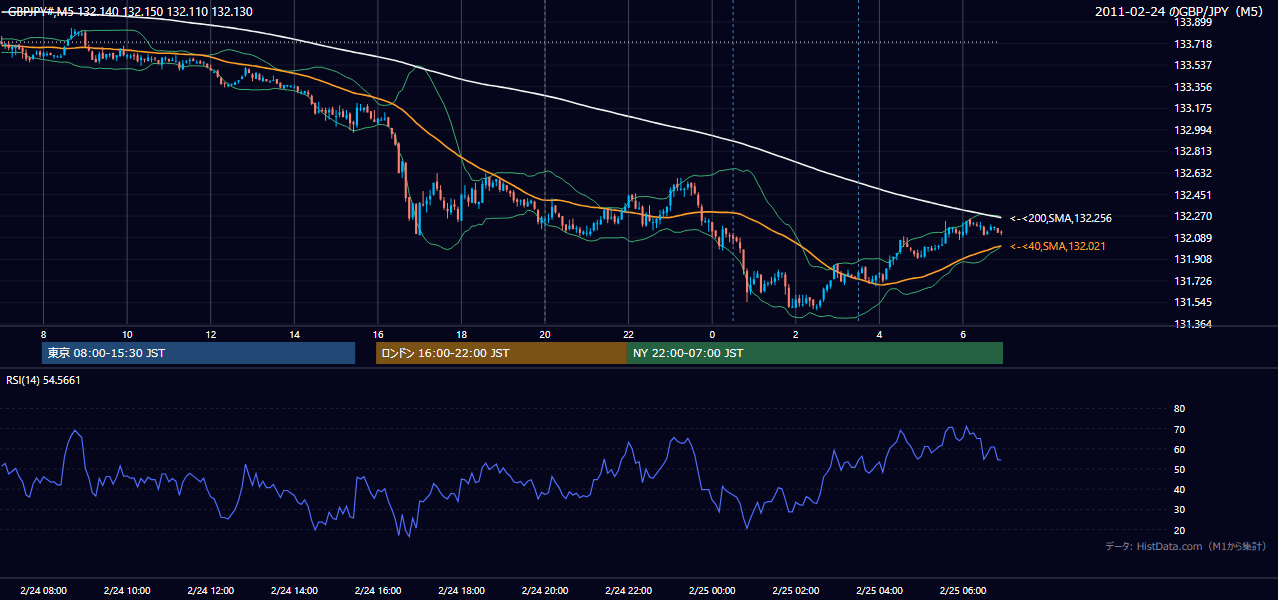Click price axis value 132.813
Image resolution: width=1278 pixels, height=600 pixels.
pyautogui.click(x=1193, y=152)
